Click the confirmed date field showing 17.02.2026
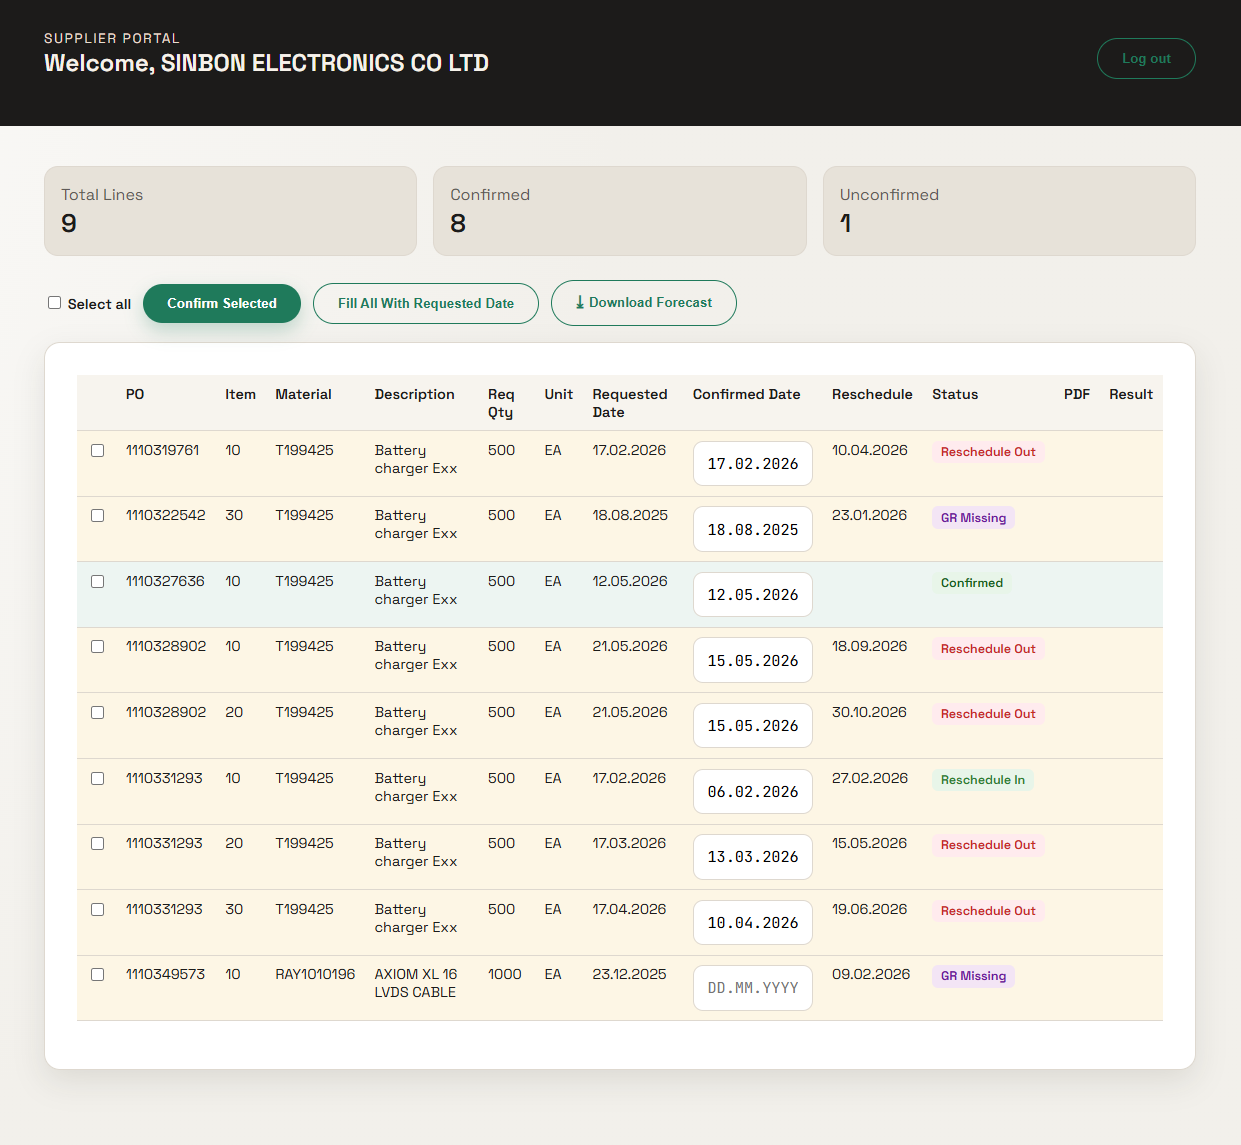Image resolution: width=1241 pixels, height=1145 pixels. (752, 463)
